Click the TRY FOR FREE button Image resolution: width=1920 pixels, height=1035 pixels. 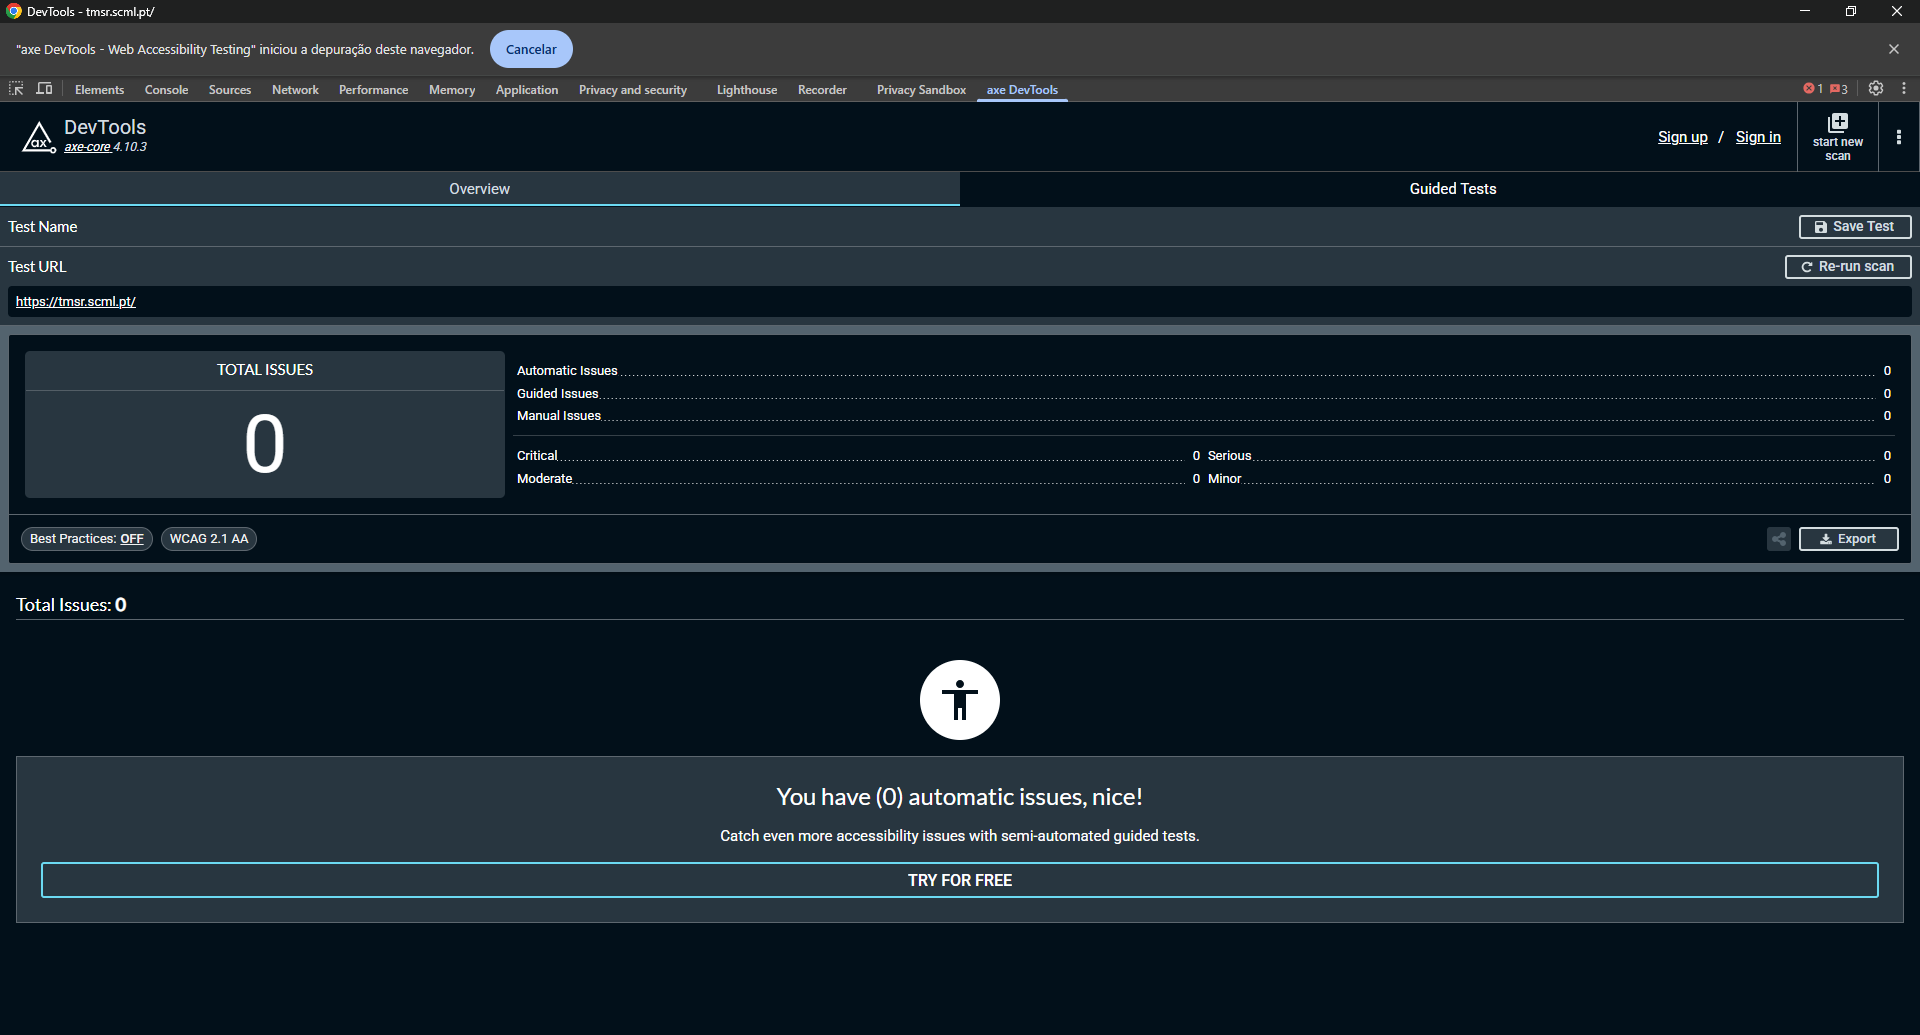pos(959,880)
